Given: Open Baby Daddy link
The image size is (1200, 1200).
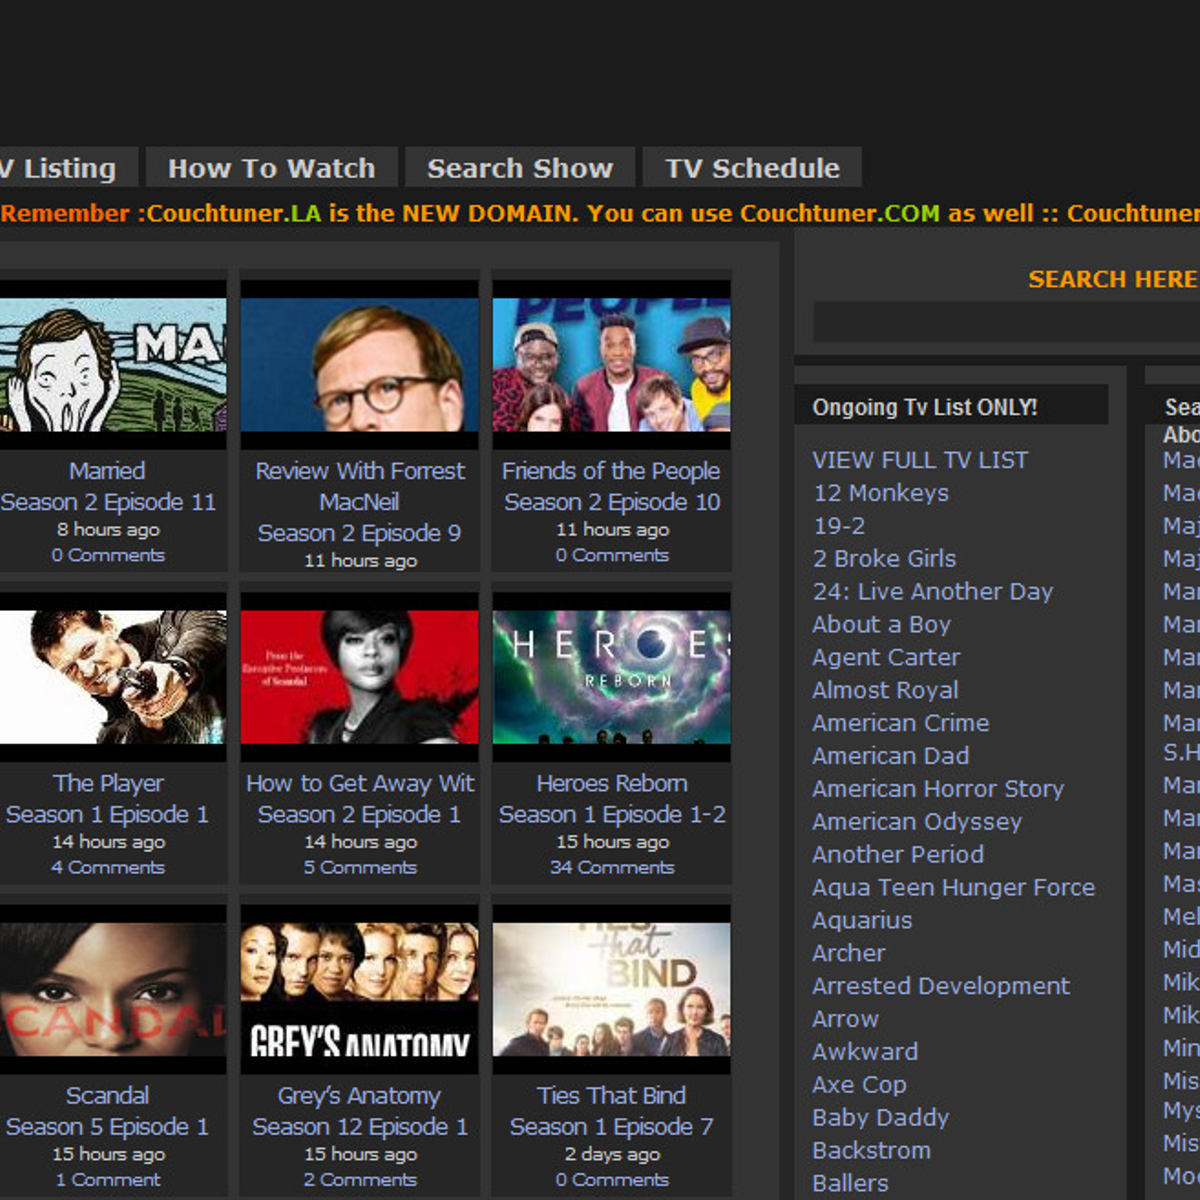Looking at the screenshot, I should tap(881, 1118).
